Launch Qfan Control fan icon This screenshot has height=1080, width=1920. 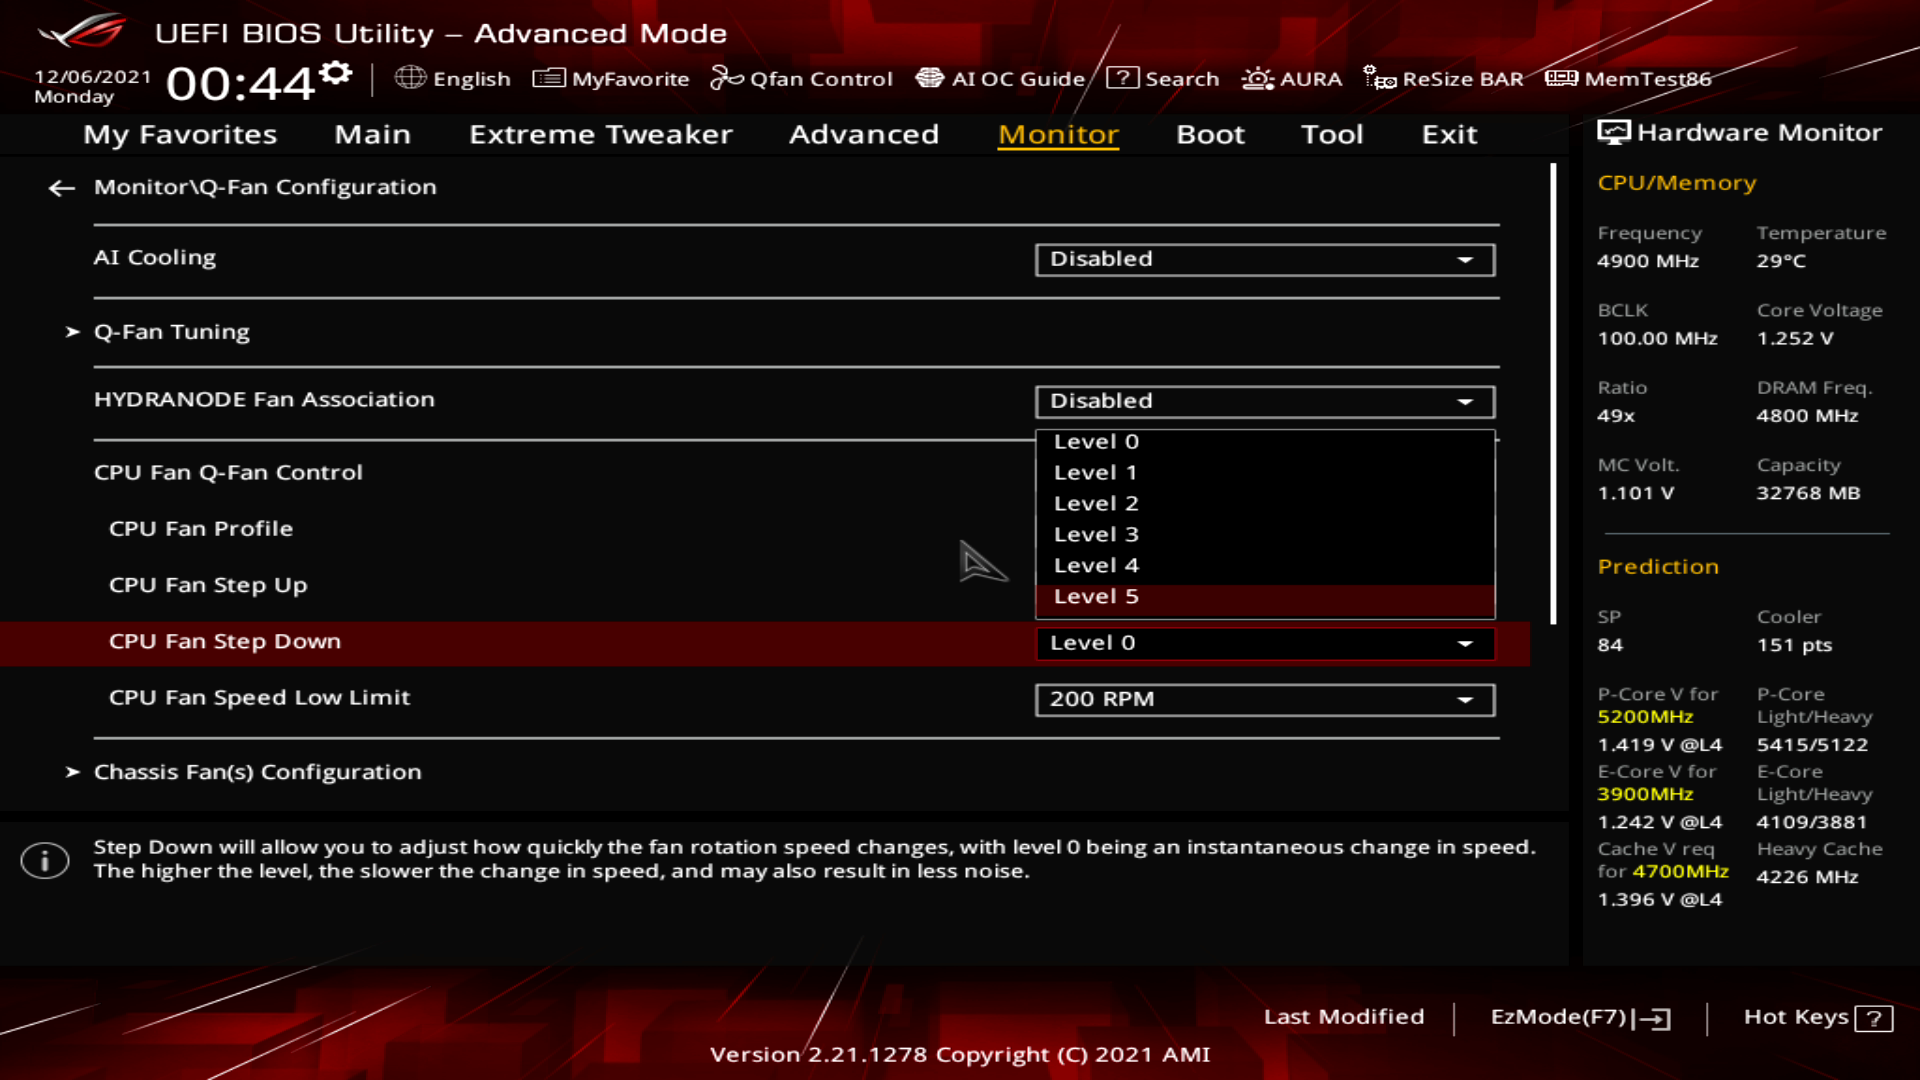pyautogui.click(x=726, y=78)
